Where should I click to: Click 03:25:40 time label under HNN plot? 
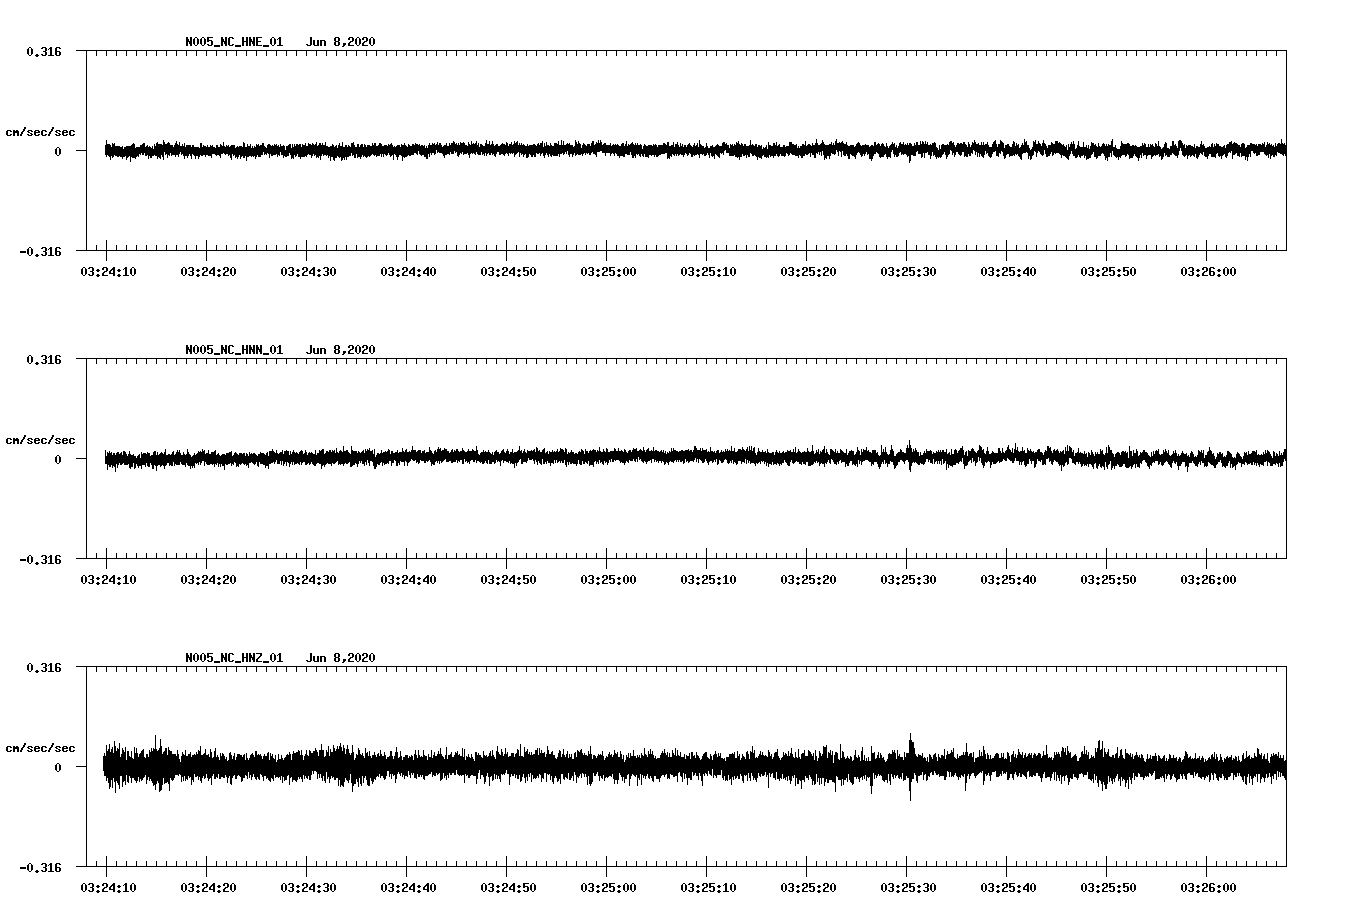click(1008, 580)
